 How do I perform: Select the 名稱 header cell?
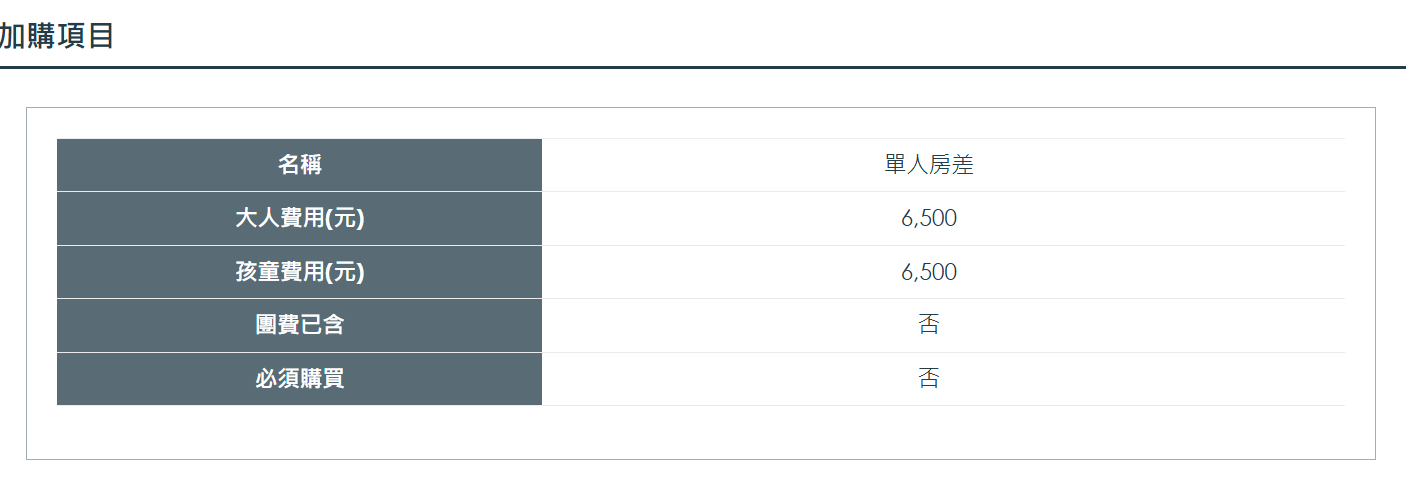(x=299, y=165)
